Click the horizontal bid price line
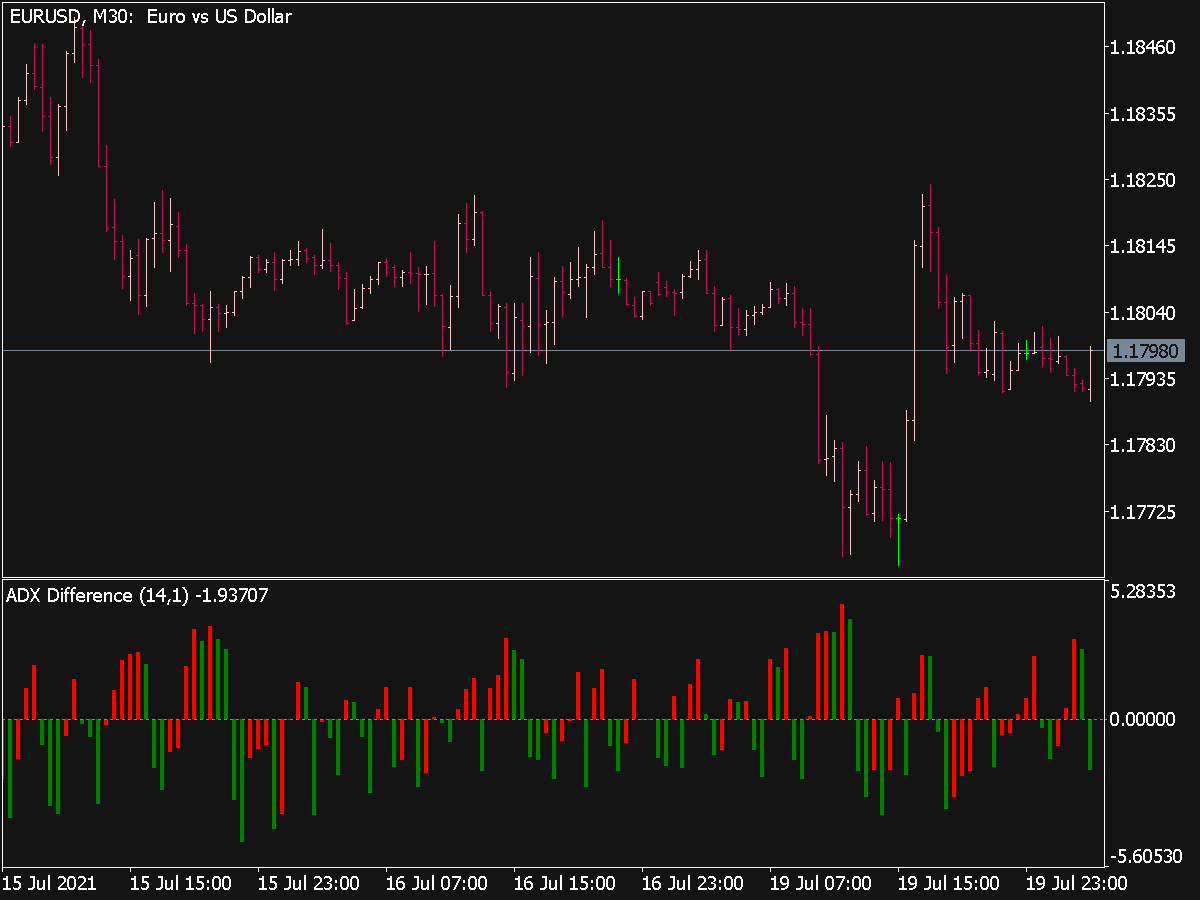 point(554,350)
